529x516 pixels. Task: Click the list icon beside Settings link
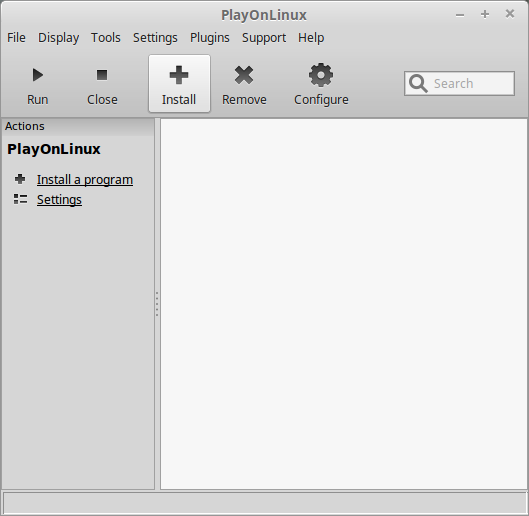click(x=20, y=199)
